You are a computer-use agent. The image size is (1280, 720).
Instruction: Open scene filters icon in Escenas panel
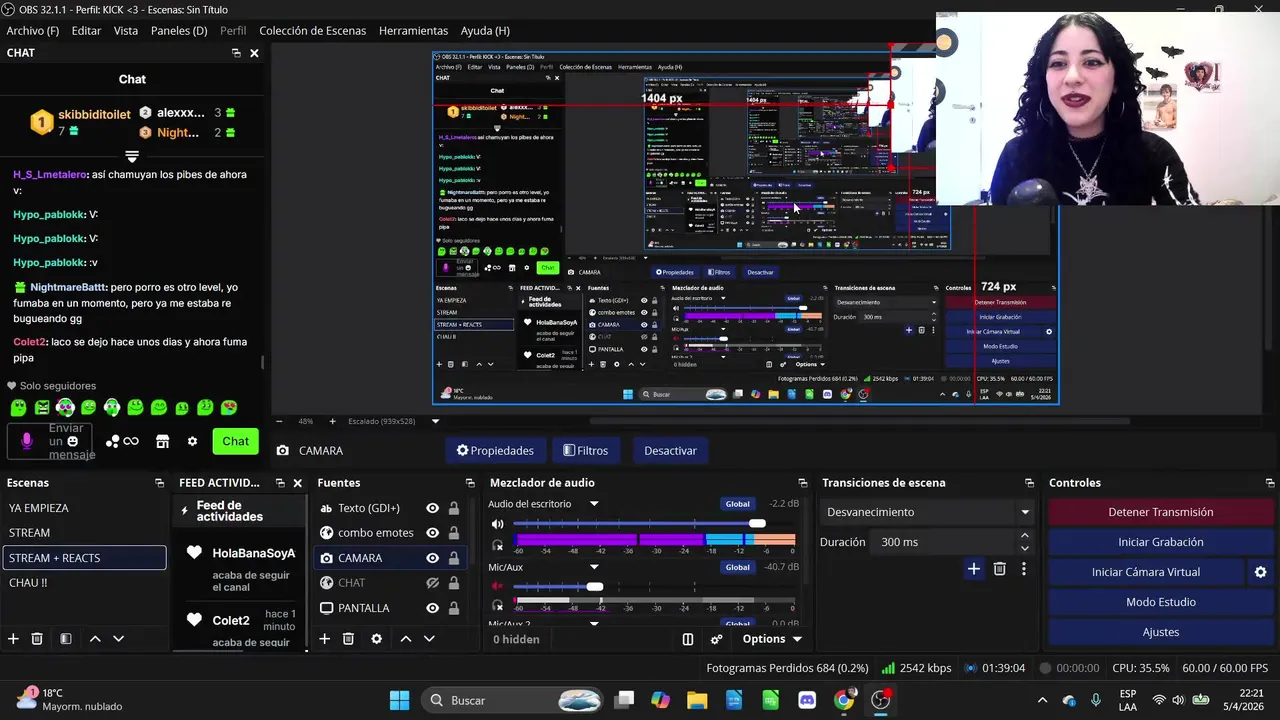[x=65, y=639]
